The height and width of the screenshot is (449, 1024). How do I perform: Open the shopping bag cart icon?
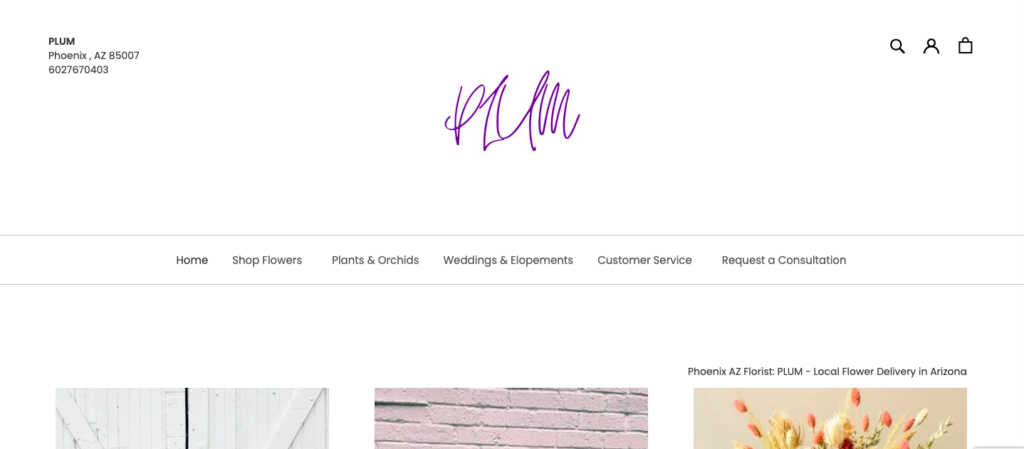(965, 46)
